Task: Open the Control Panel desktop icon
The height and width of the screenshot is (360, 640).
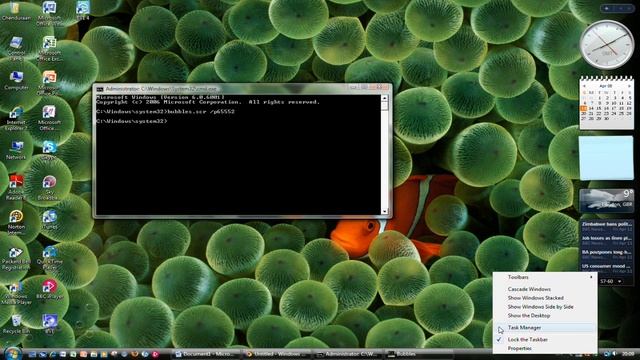Action: [16, 49]
